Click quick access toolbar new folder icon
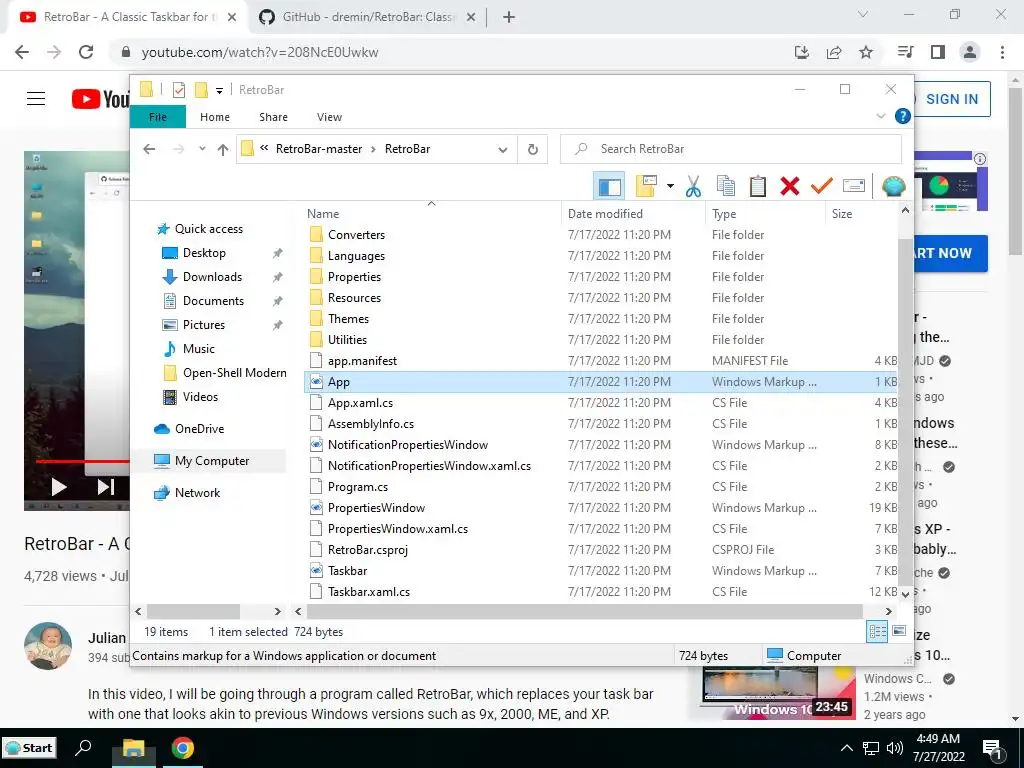This screenshot has height=768, width=1024. [x=201, y=89]
